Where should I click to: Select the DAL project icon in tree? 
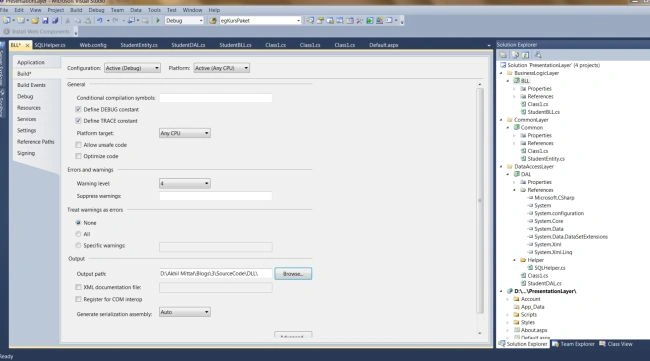[517, 174]
